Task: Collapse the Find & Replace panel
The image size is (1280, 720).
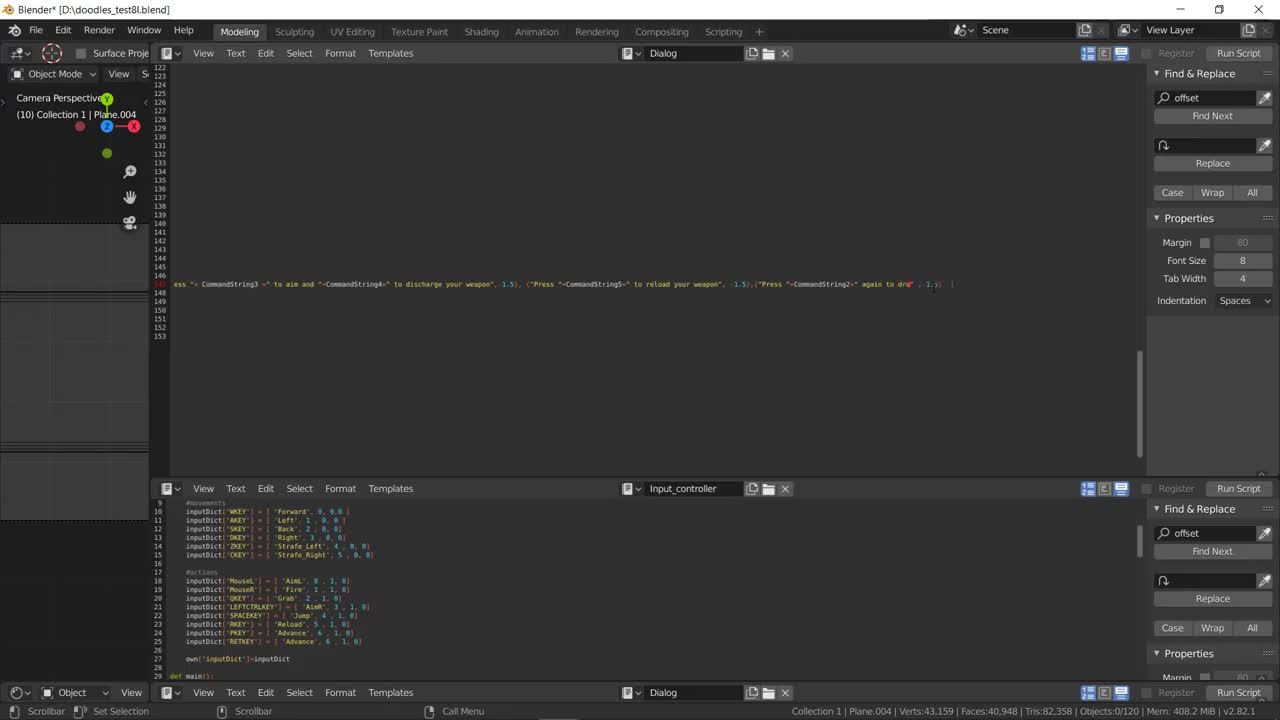Action: 1157,74
